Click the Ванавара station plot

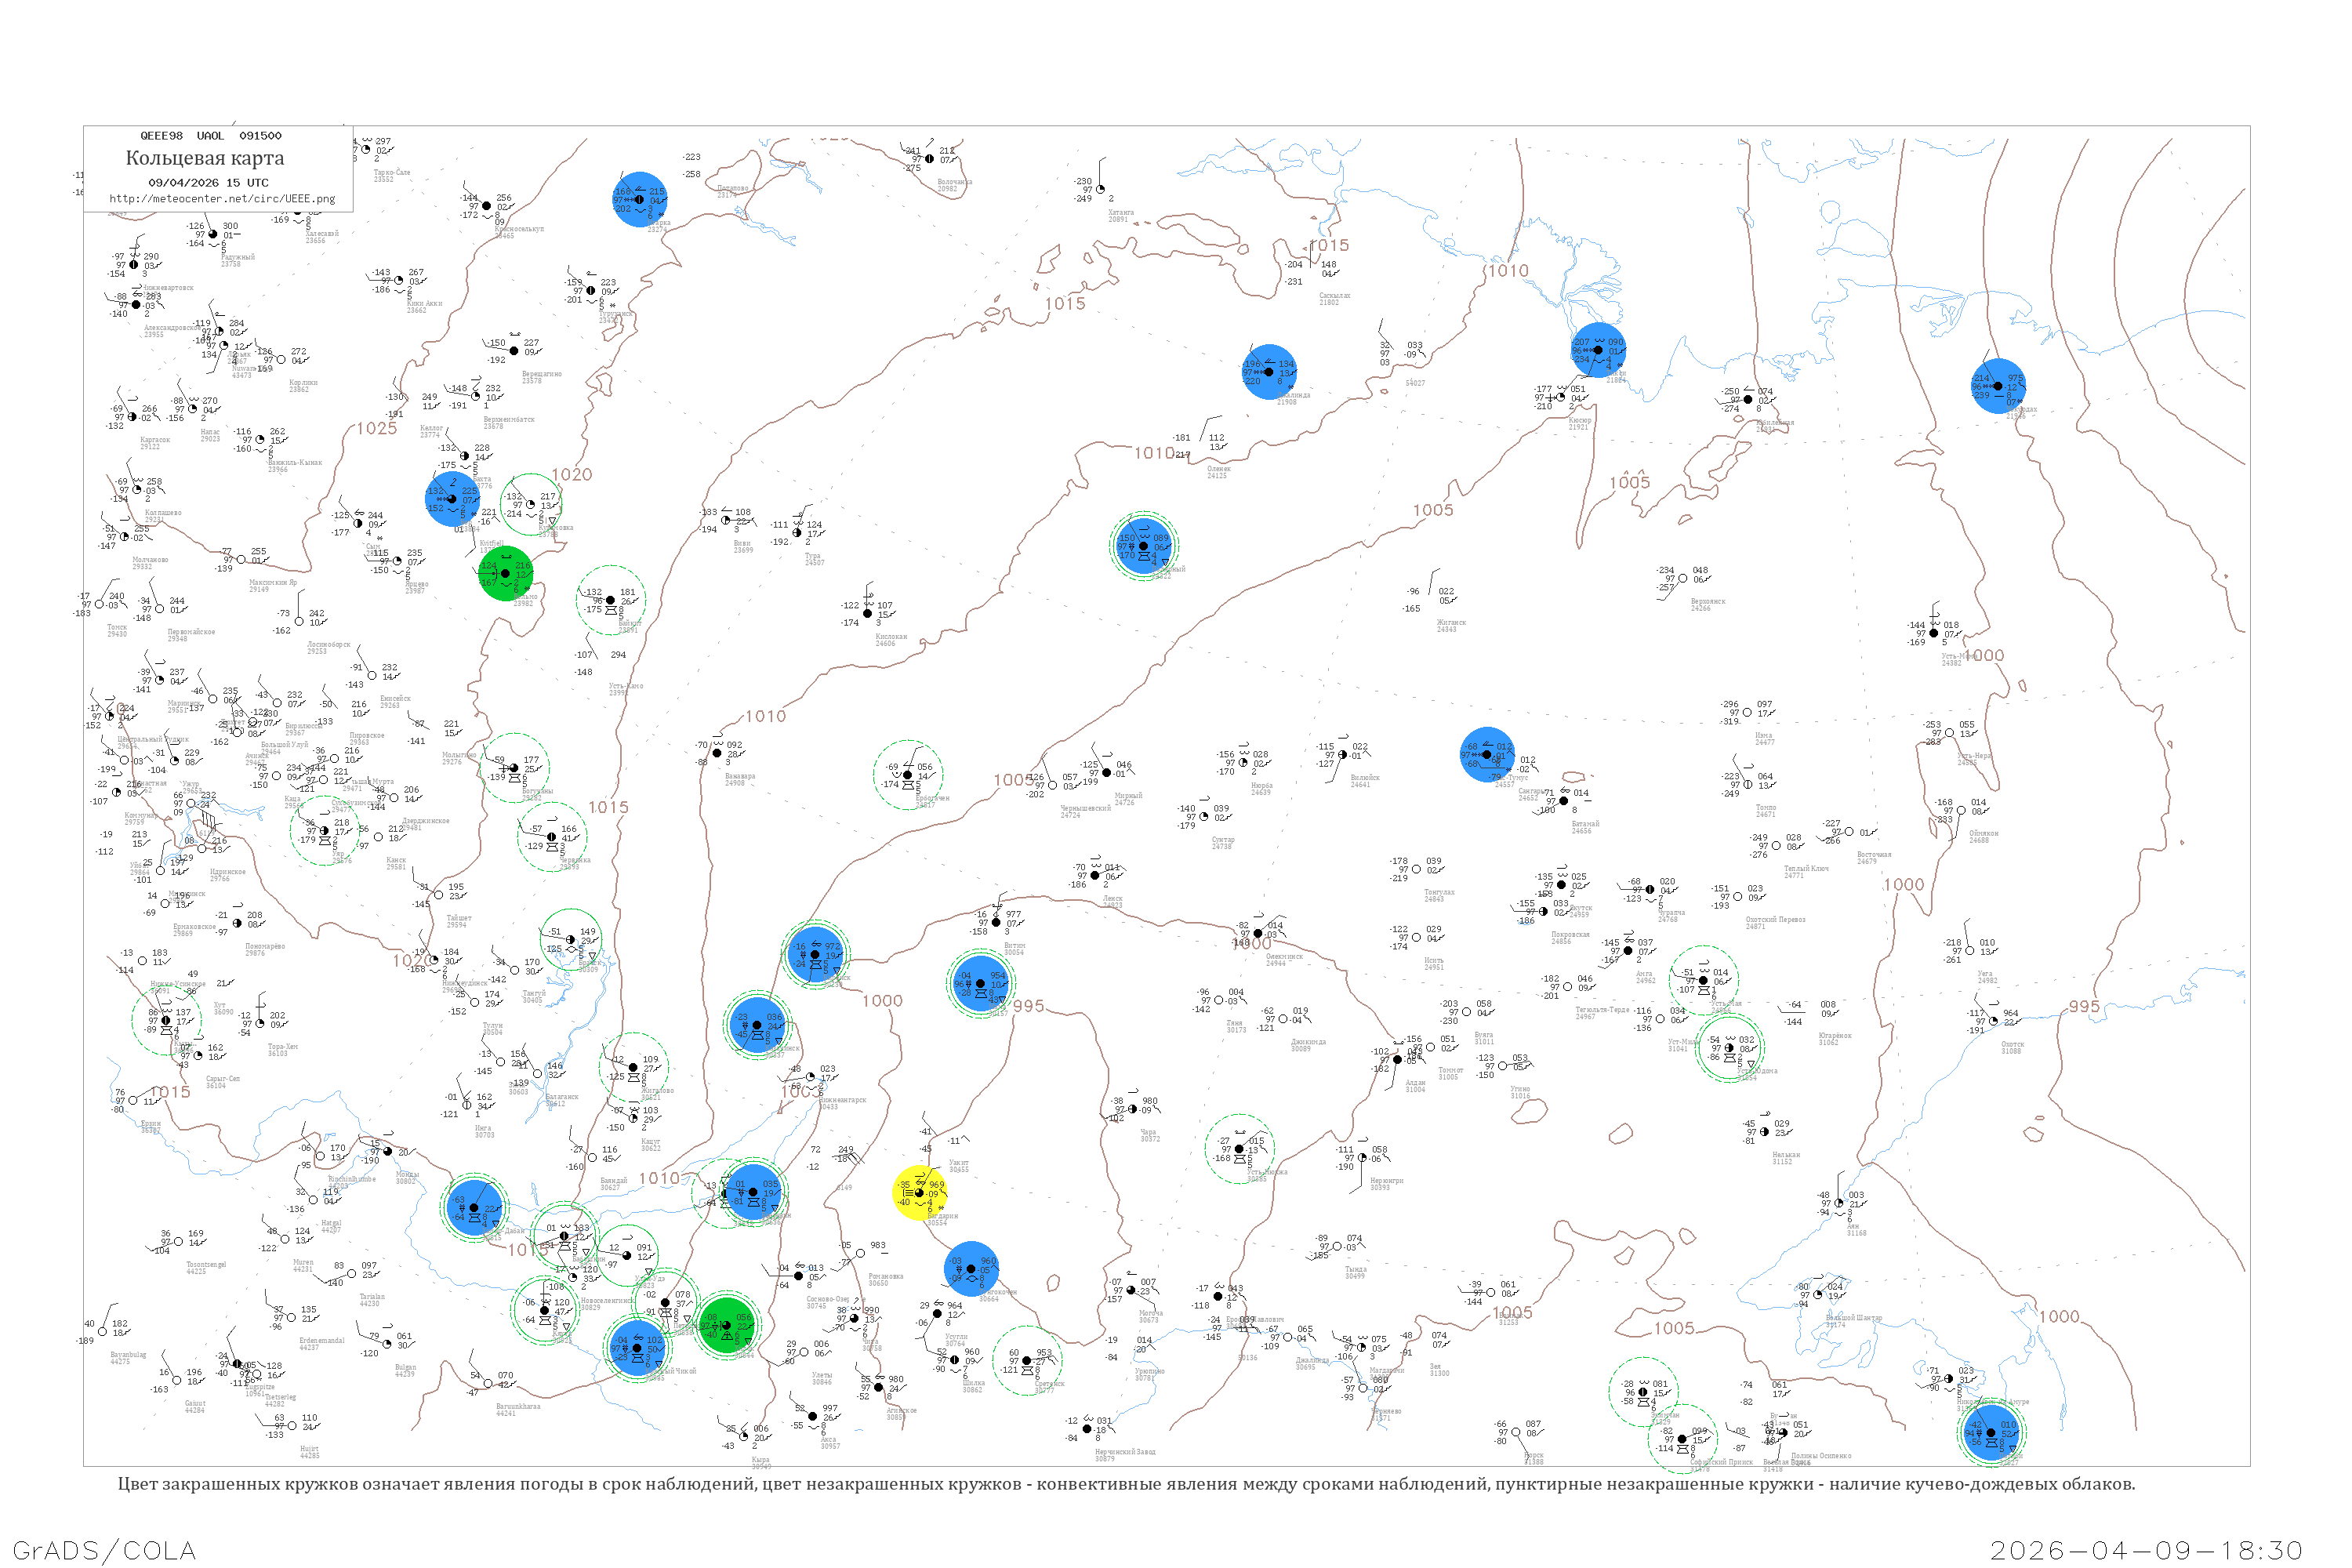(x=717, y=753)
